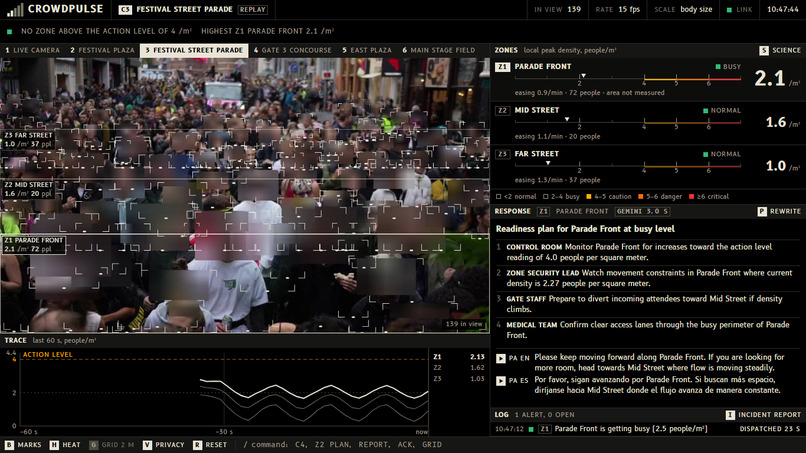Click response step 3 Gate Staff
806x453 pixels.
tap(648, 304)
